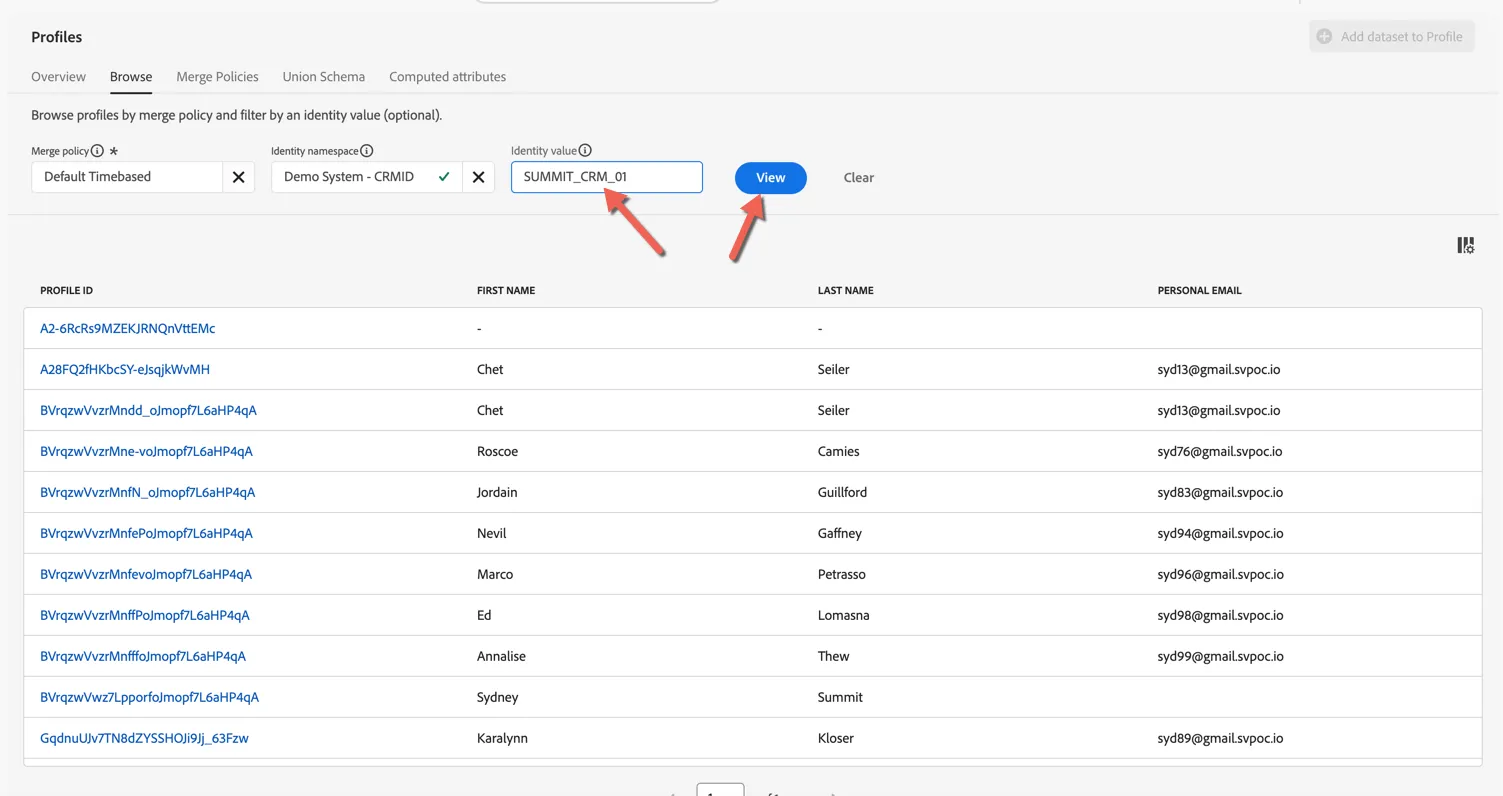Image resolution: width=1503 pixels, height=796 pixels.
Task: Open the Computed attributes tab
Action: click(447, 77)
